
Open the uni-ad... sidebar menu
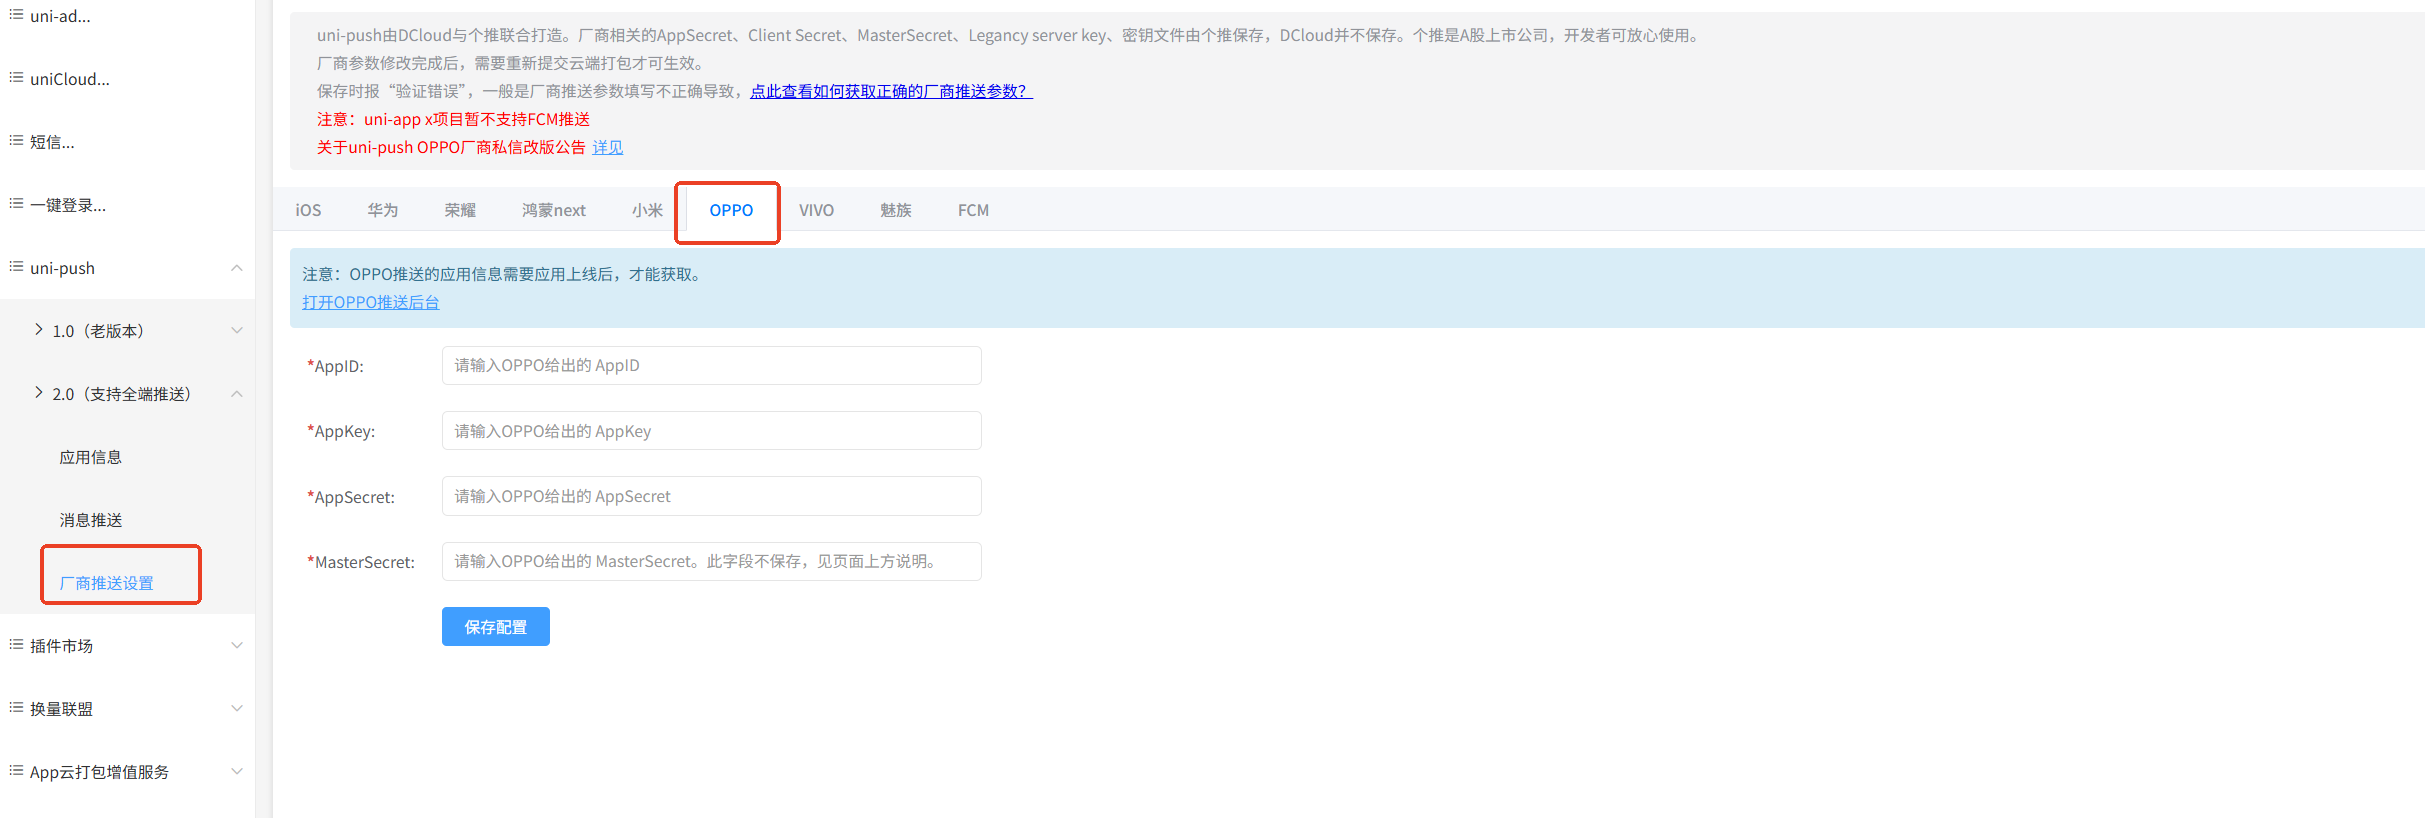pyautogui.click(x=60, y=16)
